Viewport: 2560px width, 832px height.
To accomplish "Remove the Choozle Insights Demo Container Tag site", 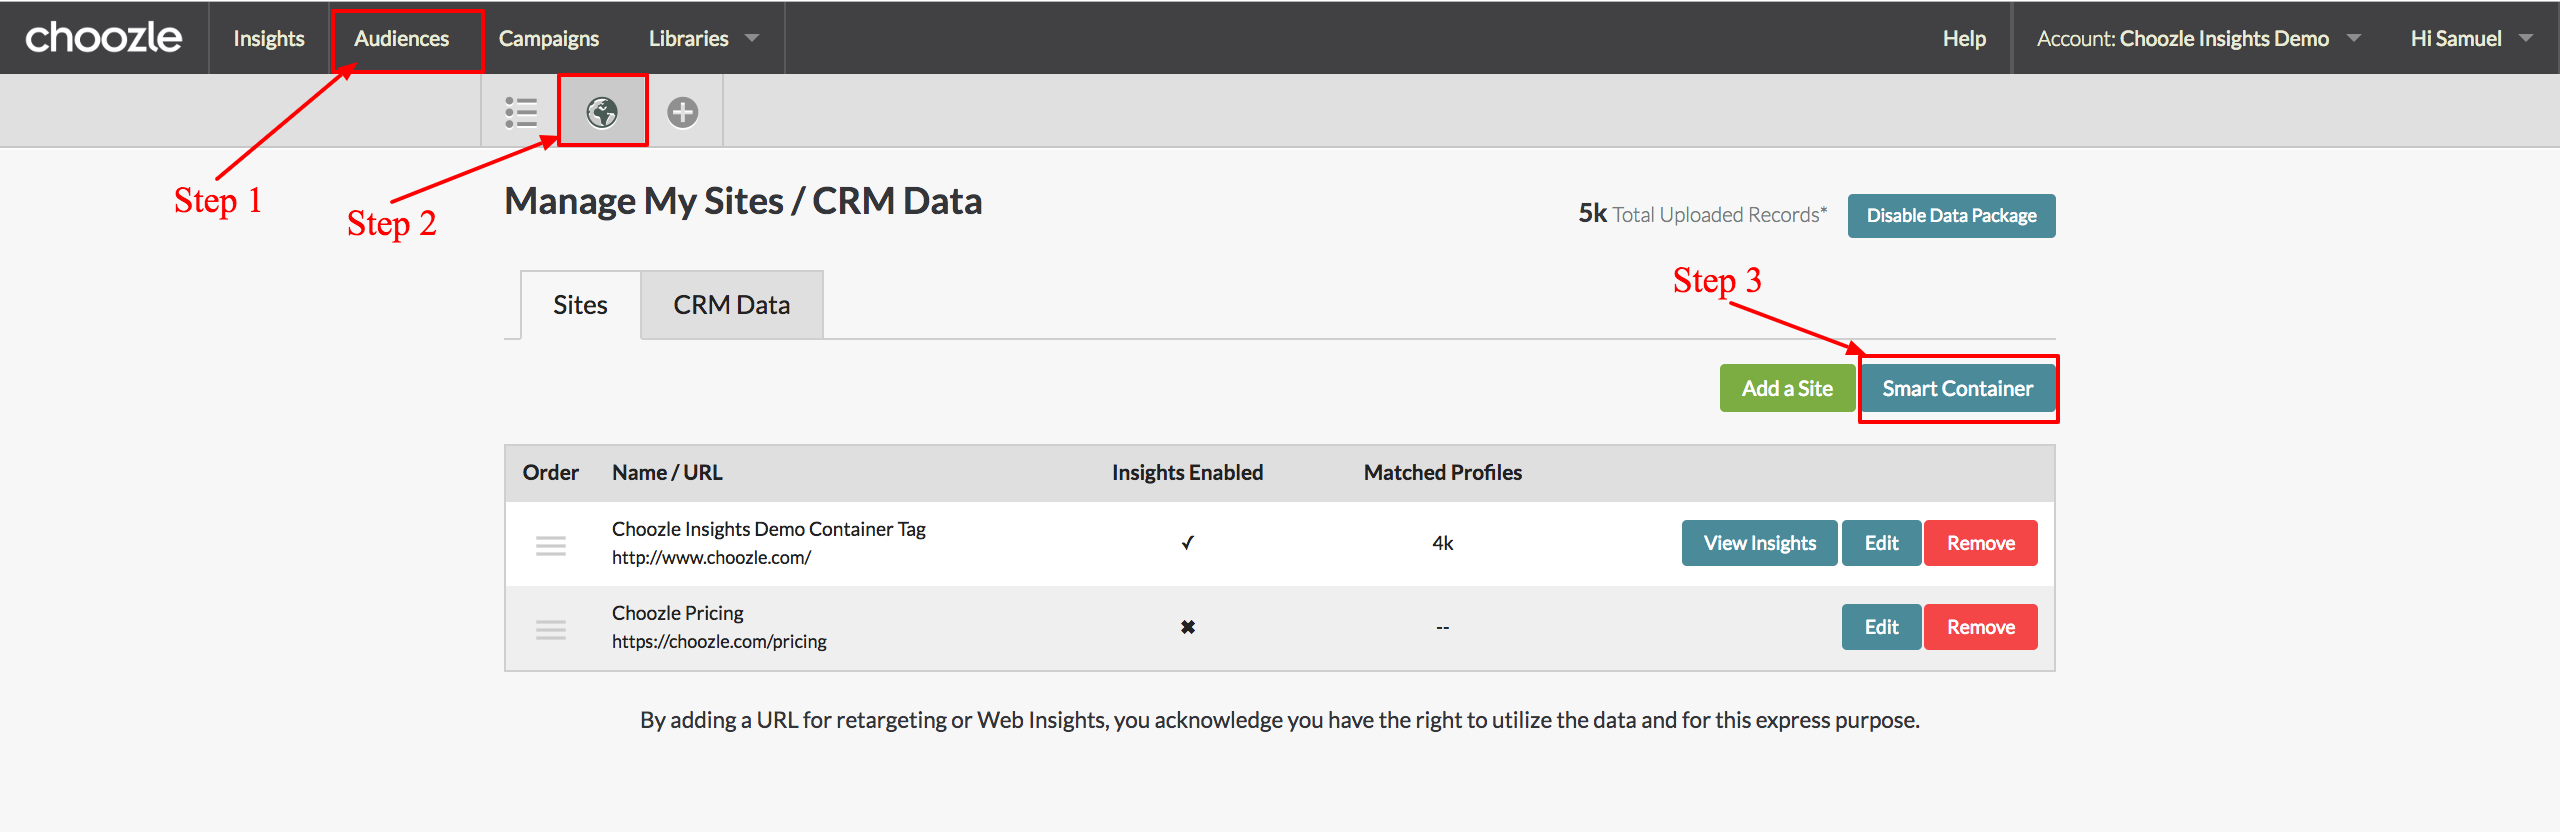I will [1981, 543].
